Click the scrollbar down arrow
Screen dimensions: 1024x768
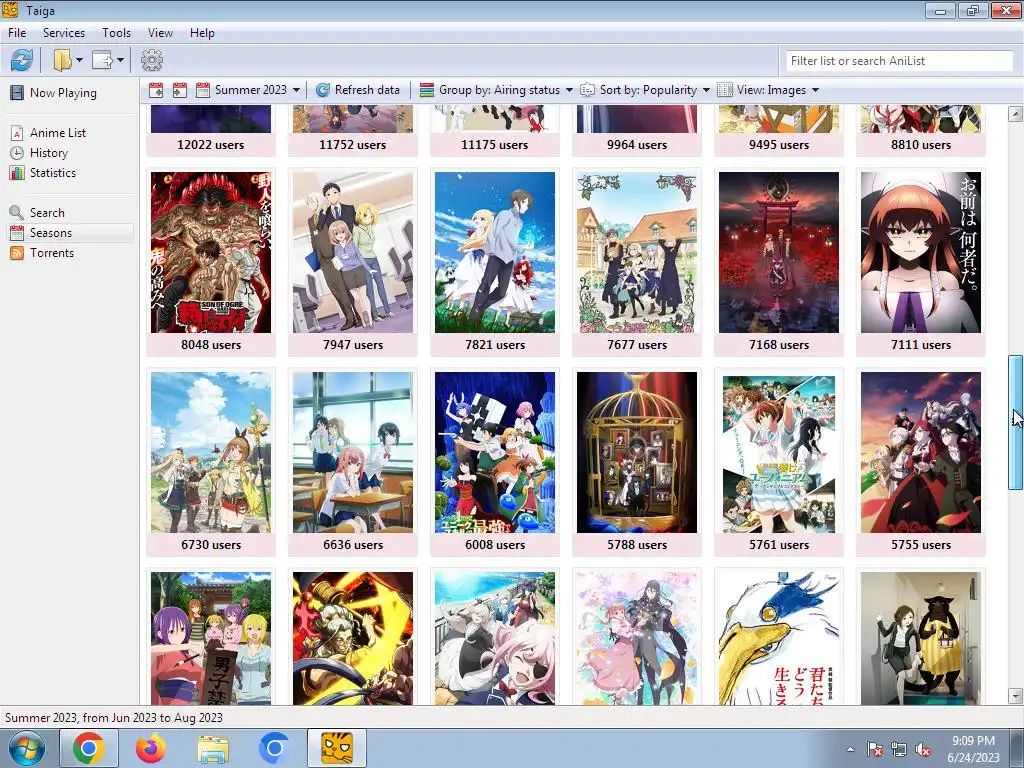[x=1015, y=696]
